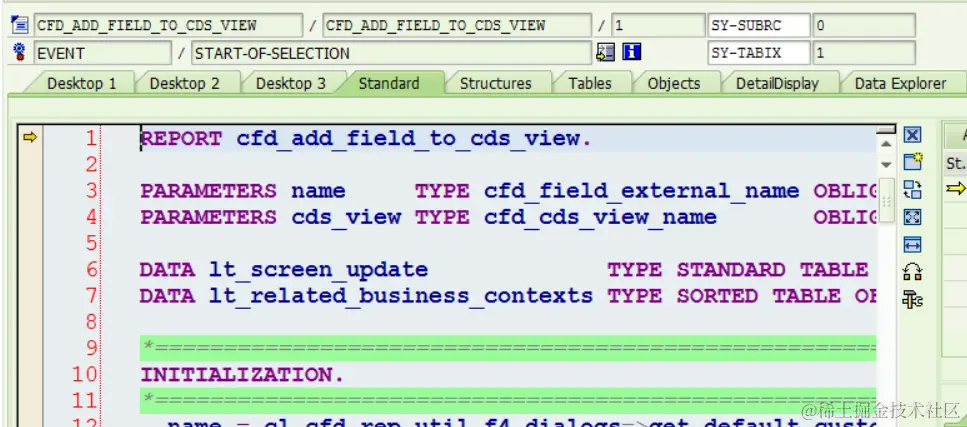Click the INITIALIZATION. statement
967x427 pixels.
tap(242, 375)
